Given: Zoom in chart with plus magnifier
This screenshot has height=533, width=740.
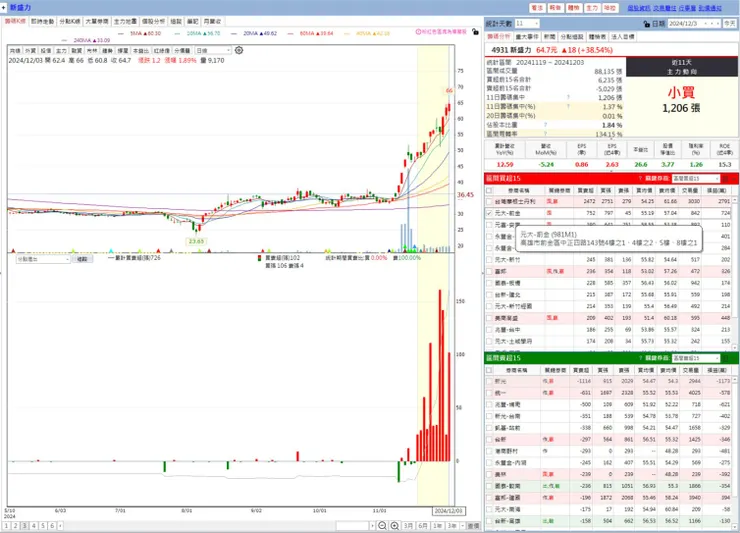Looking at the screenshot, I should click(x=395, y=525).
